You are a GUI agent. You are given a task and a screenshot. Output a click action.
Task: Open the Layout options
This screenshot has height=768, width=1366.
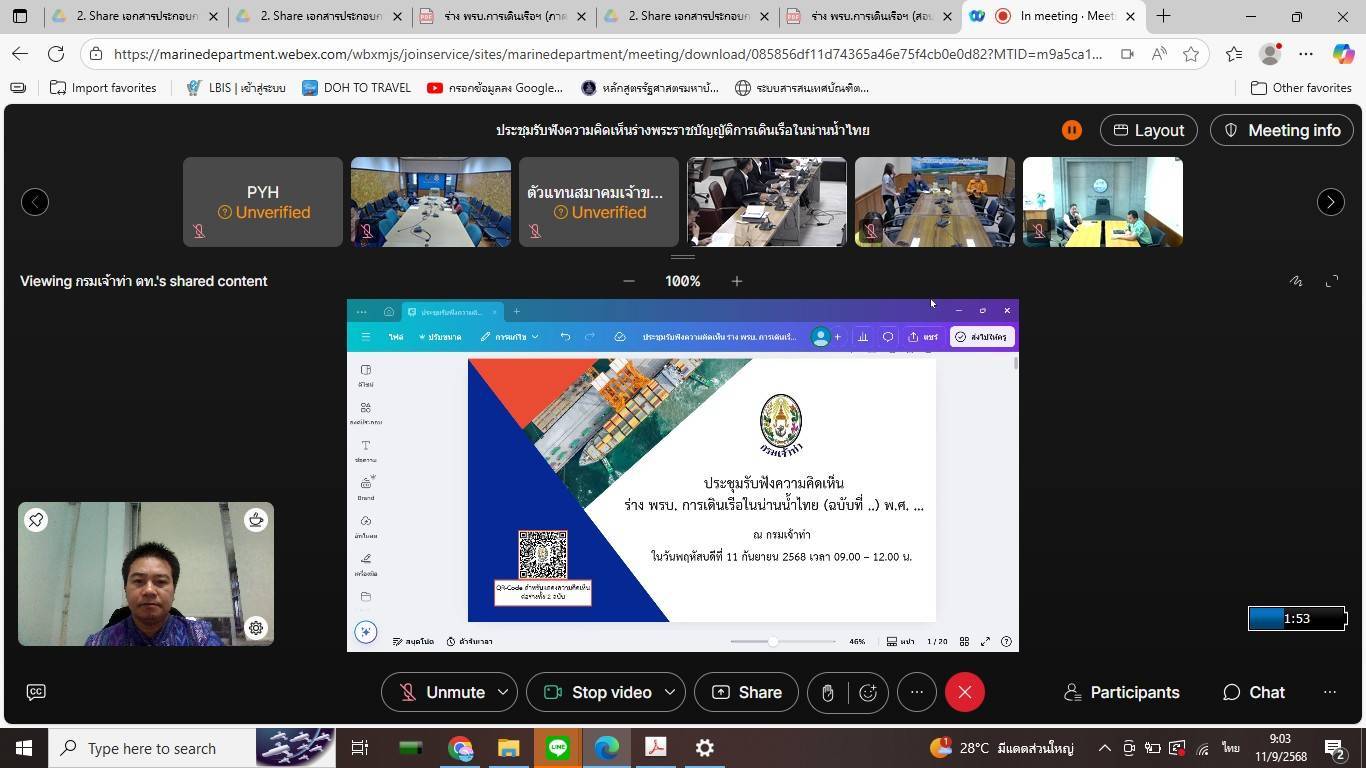pyautogui.click(x=1148, y=130)
